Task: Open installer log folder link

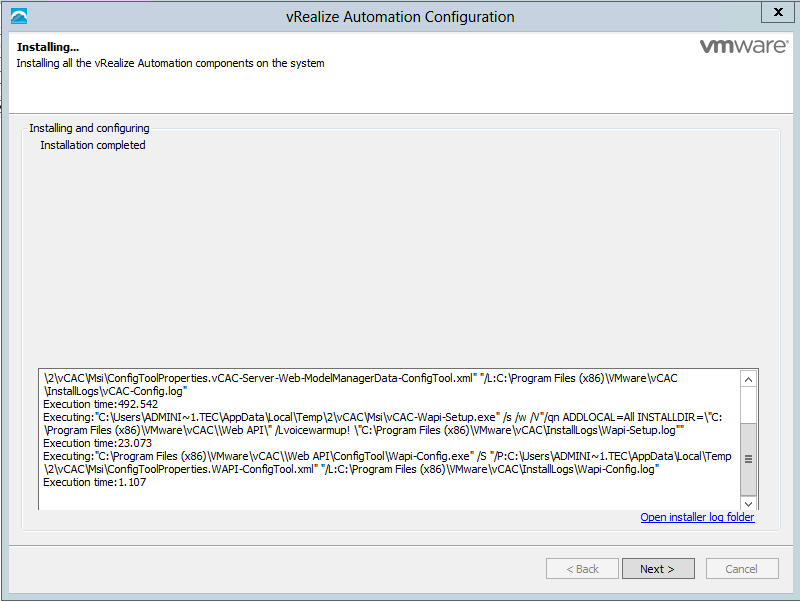Action: [x=697, y=517]
